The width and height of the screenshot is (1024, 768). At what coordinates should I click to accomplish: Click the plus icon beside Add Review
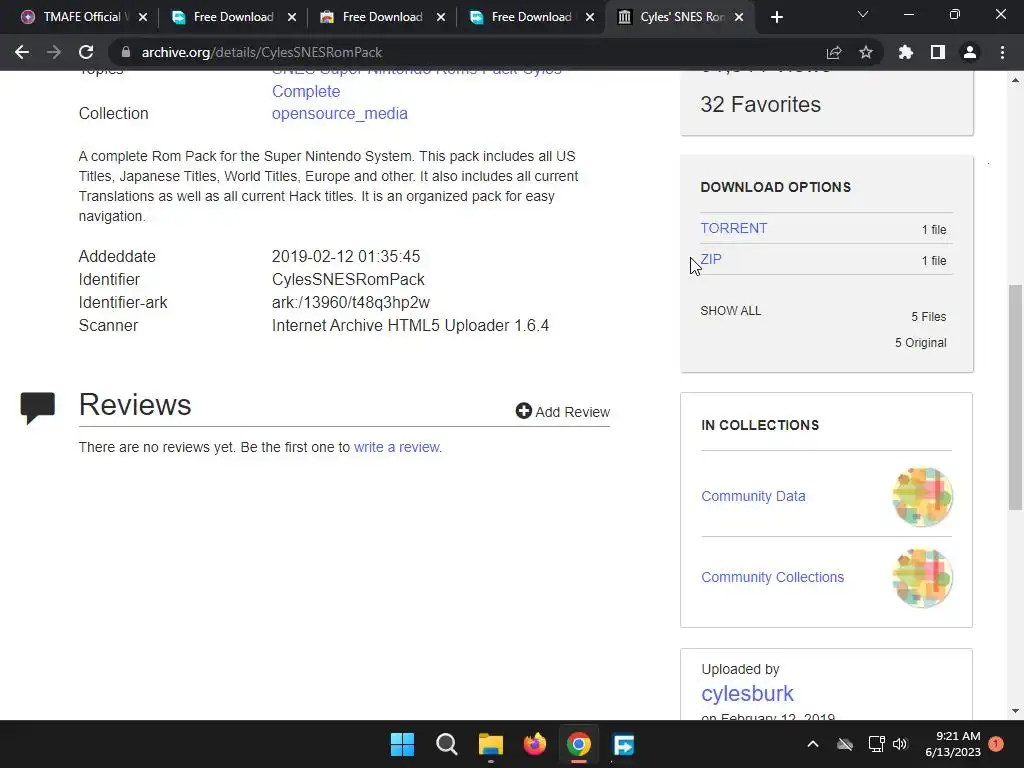[523, 411]
